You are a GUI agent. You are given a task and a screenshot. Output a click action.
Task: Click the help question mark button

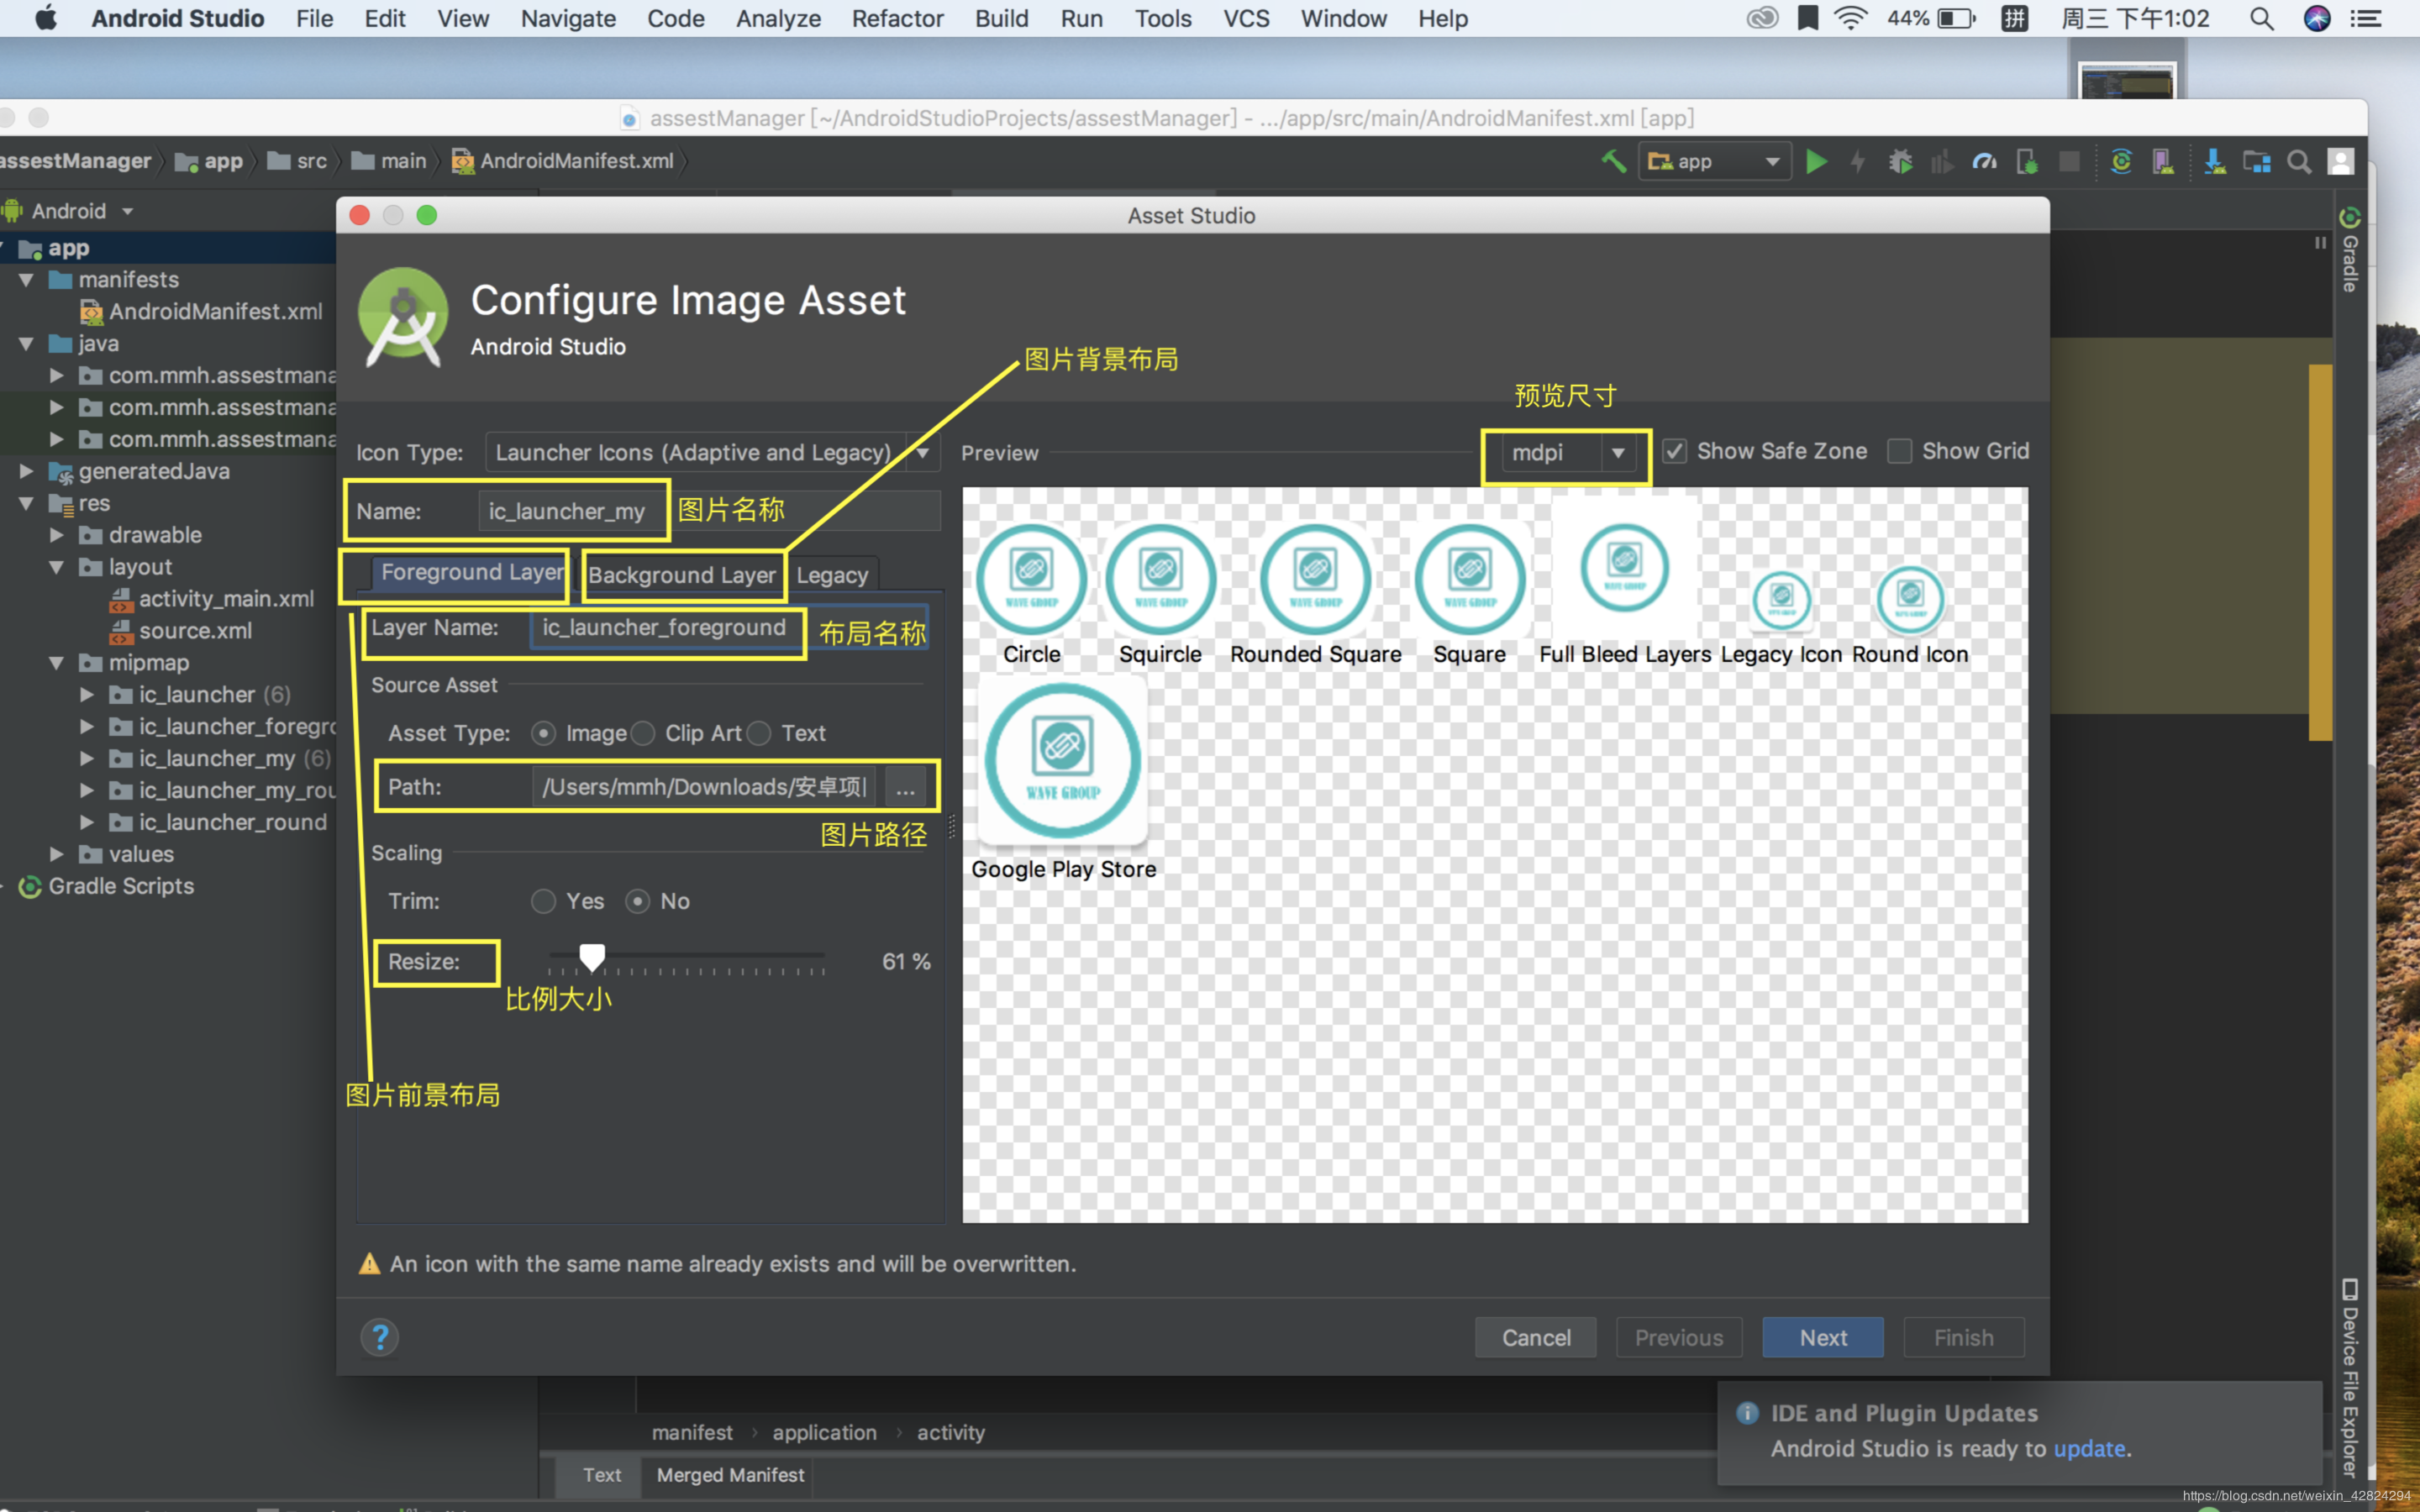point(380,1337)
